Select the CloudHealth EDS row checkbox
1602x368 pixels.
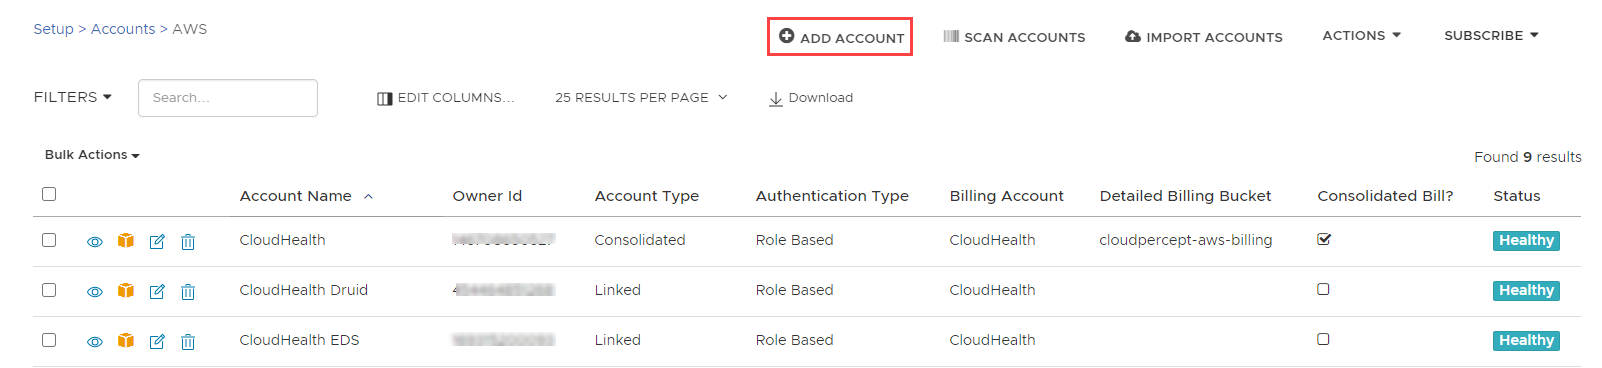(49, 340)
